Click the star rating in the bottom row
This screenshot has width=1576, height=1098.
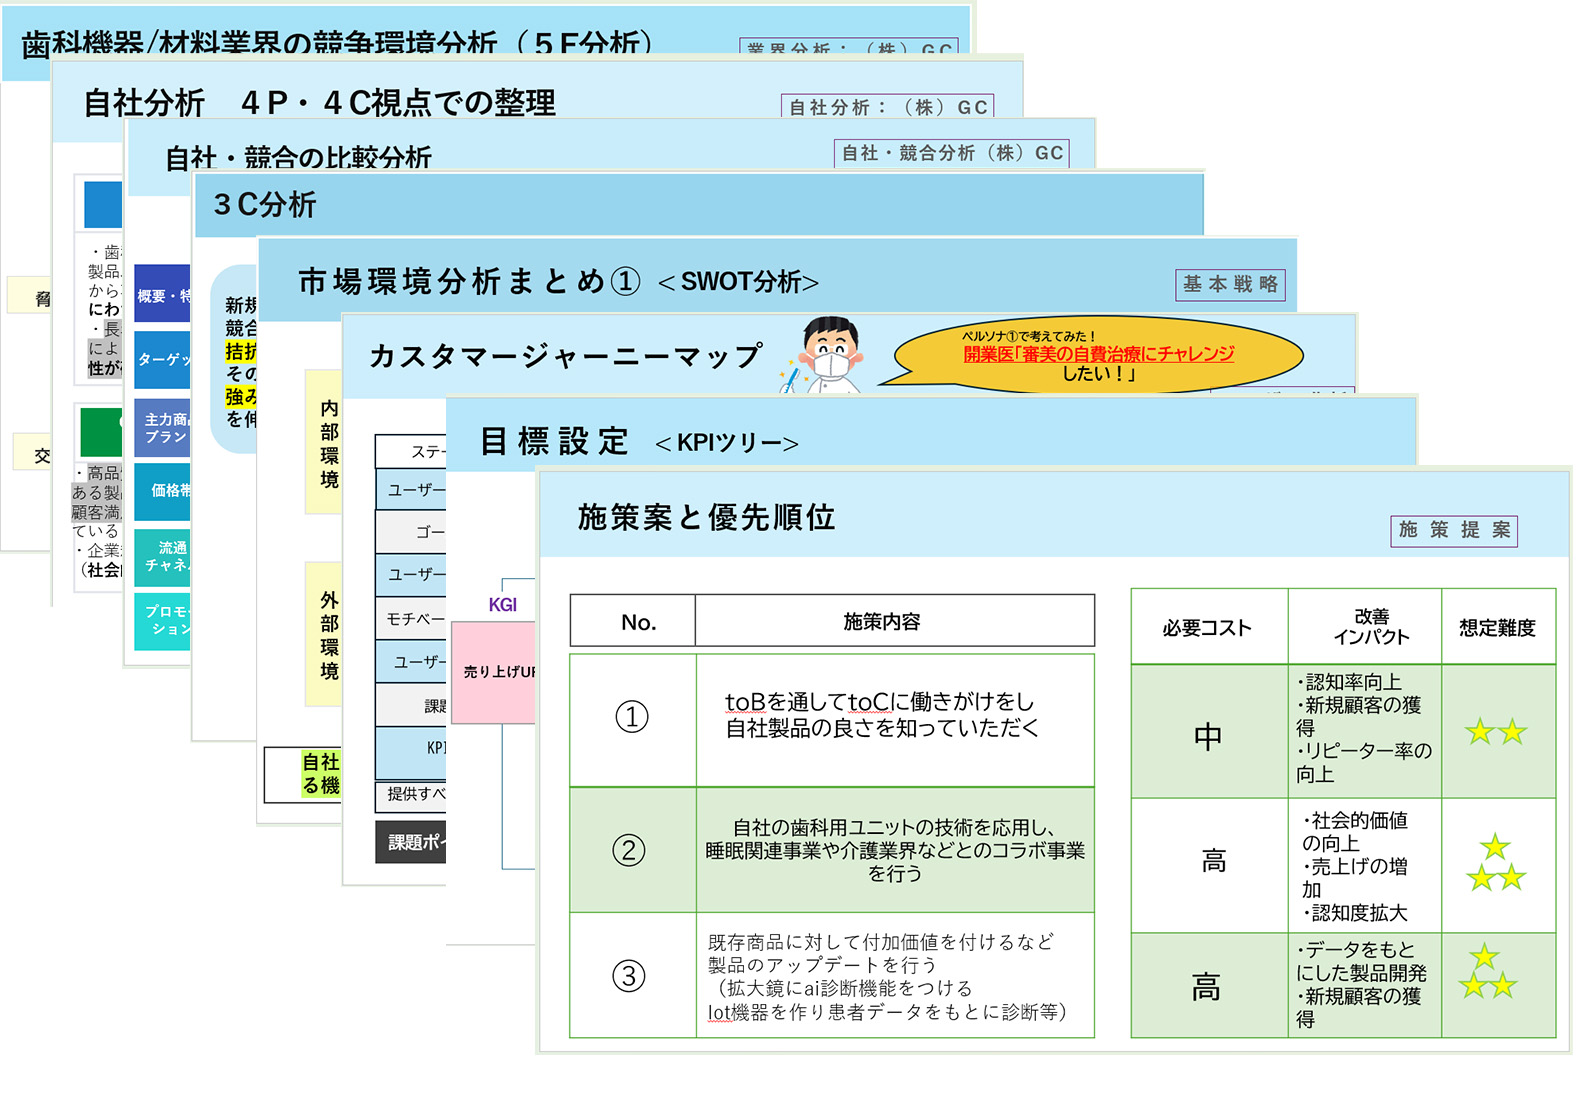point(1488,974)
